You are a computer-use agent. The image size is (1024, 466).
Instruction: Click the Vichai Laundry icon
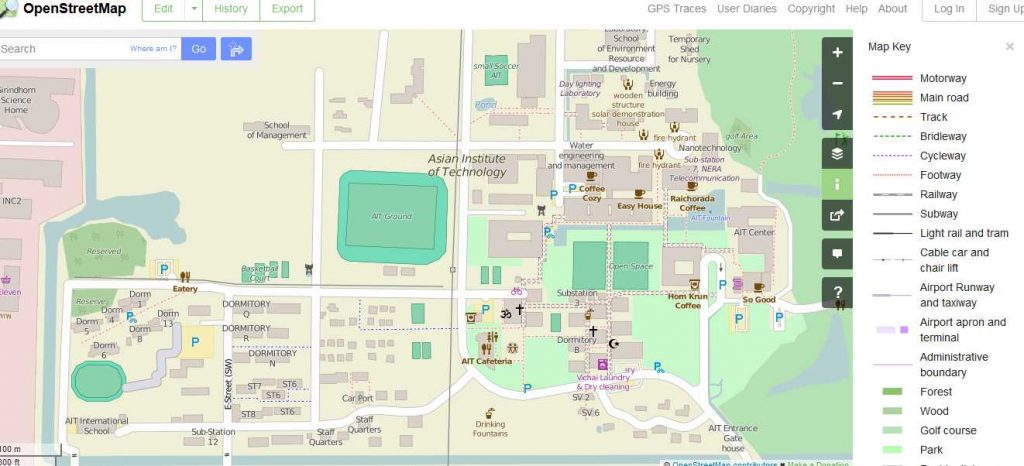602,364
